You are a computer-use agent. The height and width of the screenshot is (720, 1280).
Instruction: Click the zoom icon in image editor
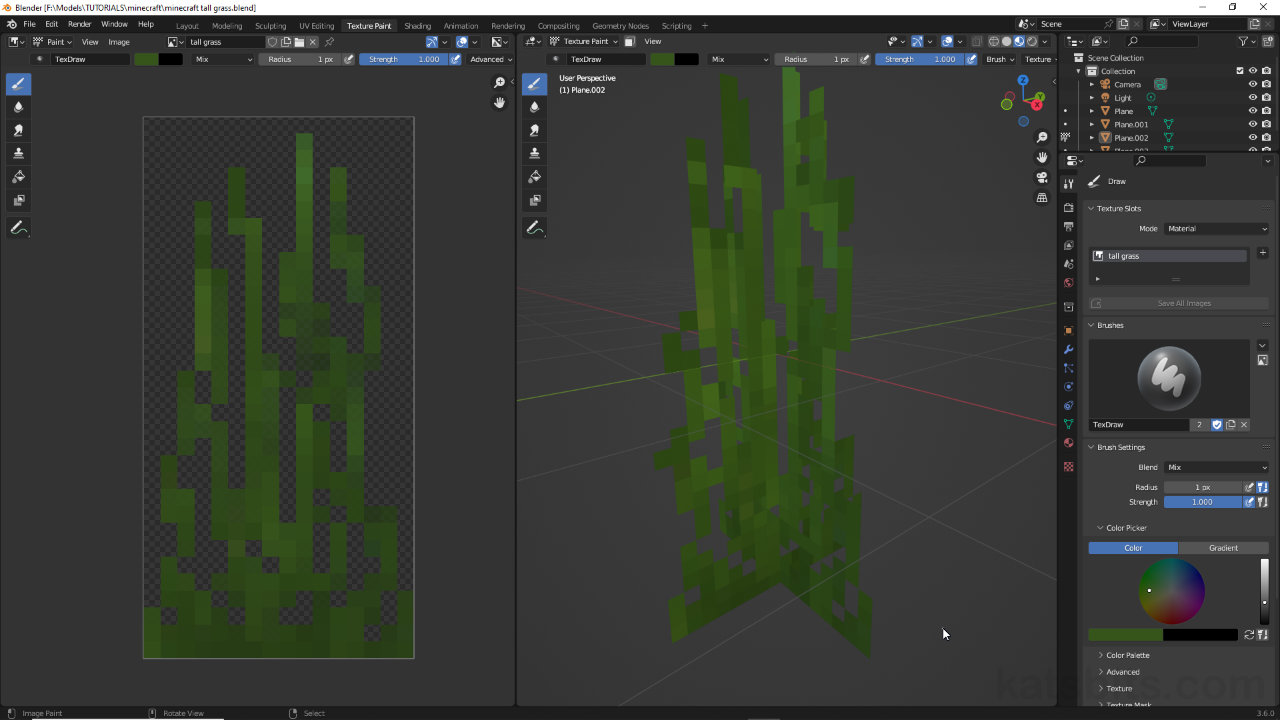499,83
